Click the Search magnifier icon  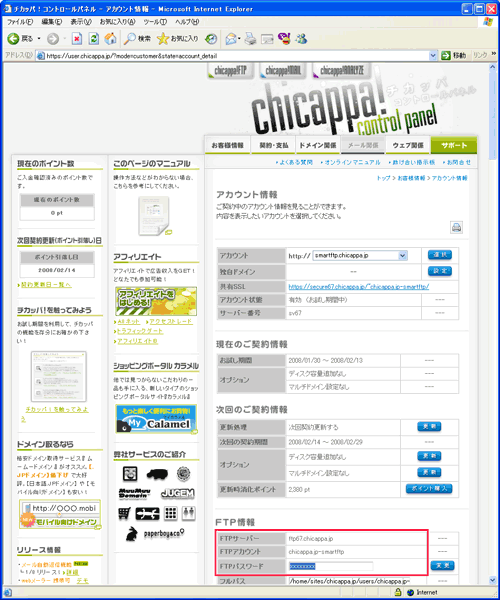coord(130,38)
